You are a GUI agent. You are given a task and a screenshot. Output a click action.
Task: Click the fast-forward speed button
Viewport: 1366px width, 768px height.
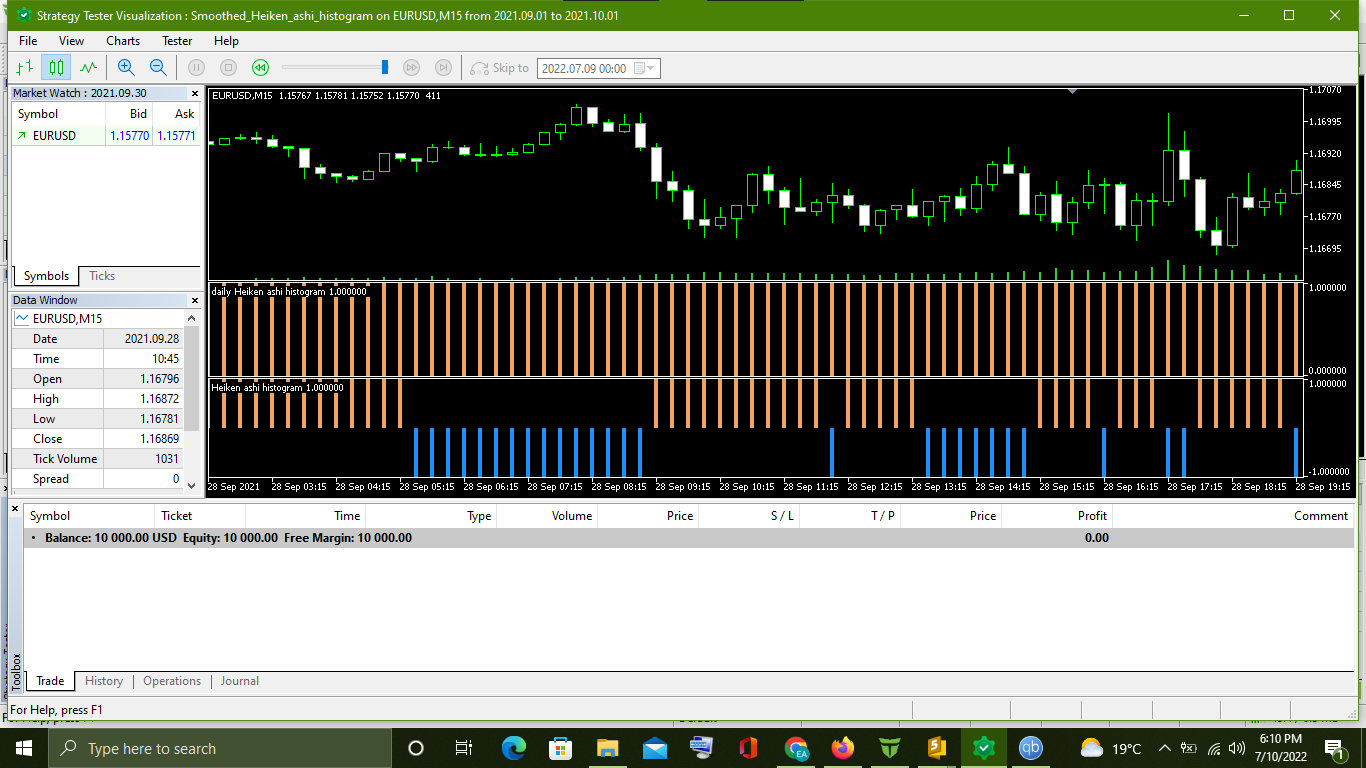click(411, 68)
